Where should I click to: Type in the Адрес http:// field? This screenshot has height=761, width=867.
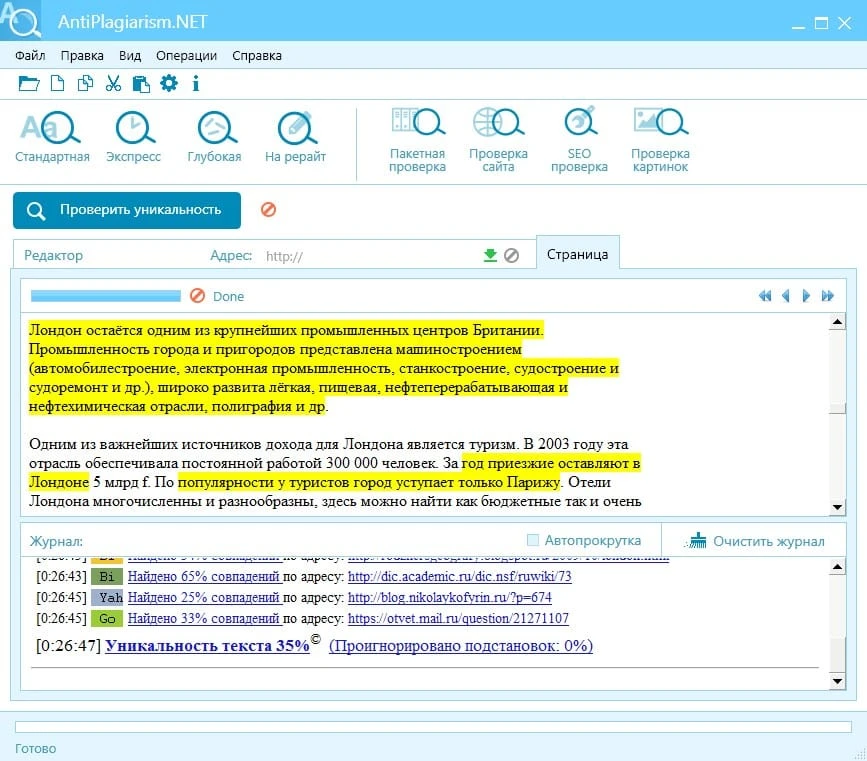(370, 256)
